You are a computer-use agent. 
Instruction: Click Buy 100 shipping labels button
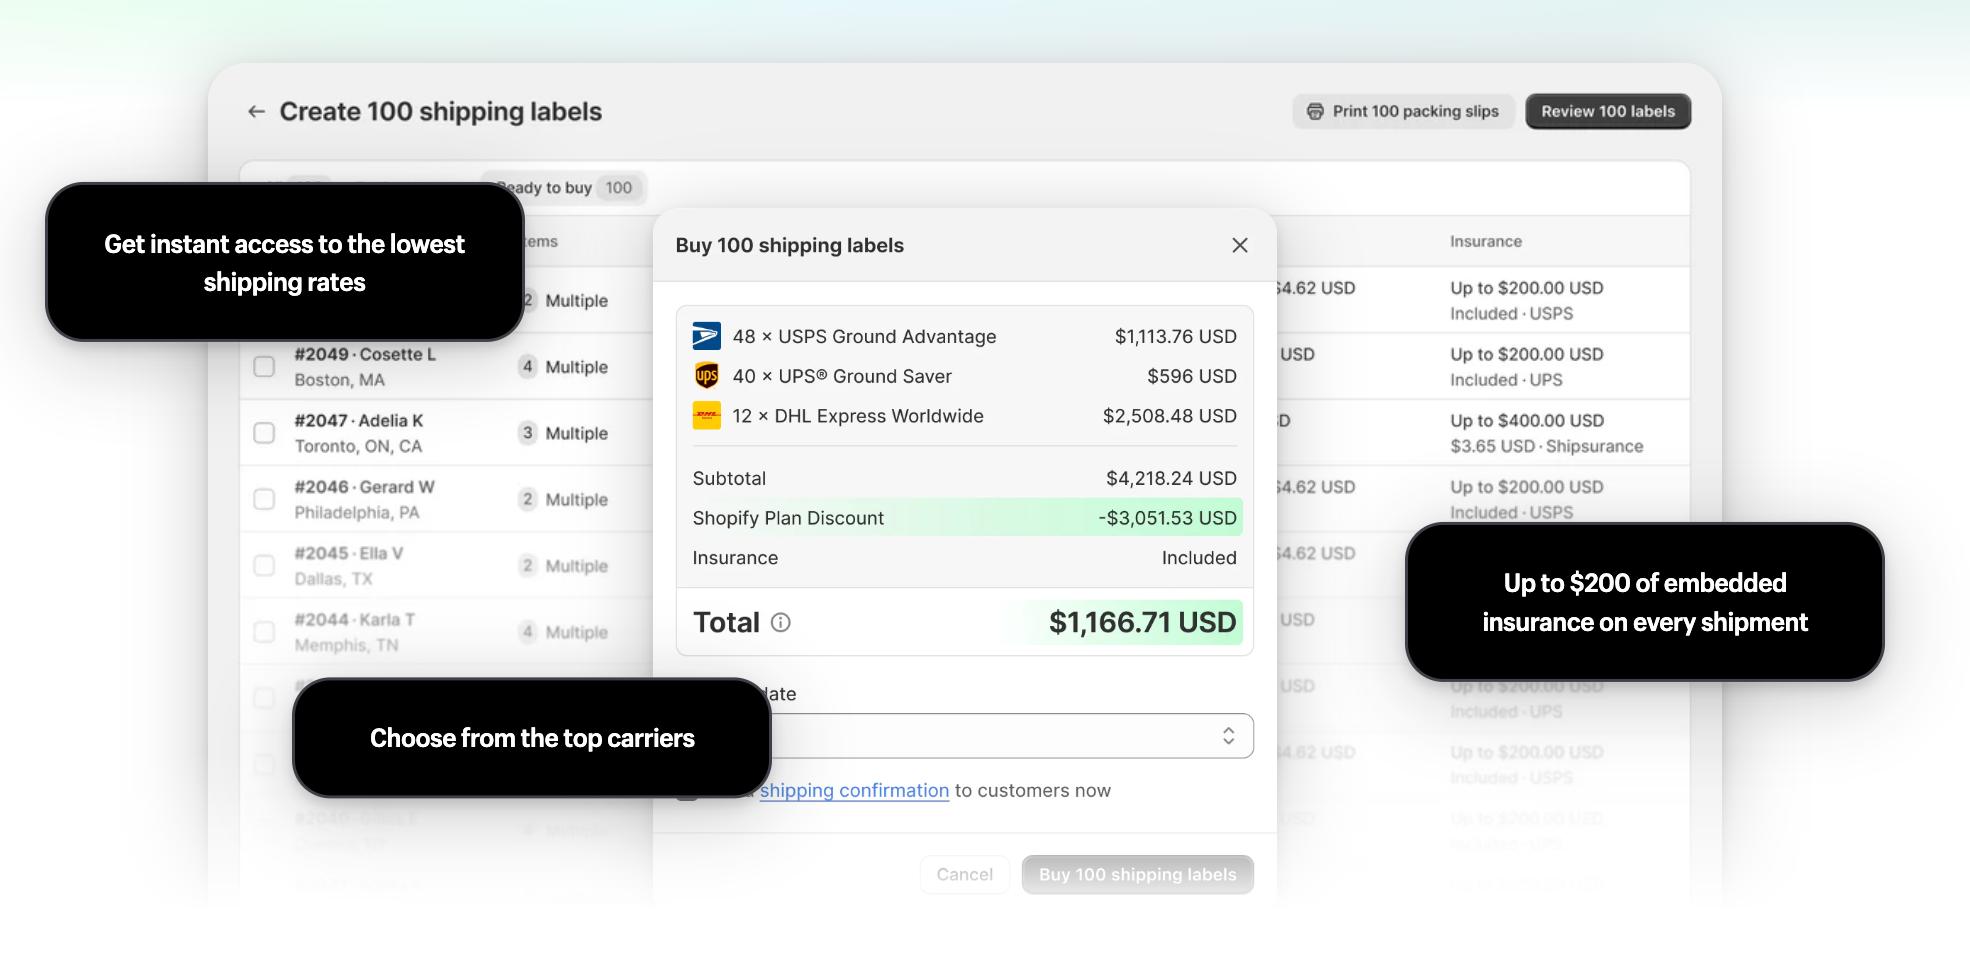pyautogui.click(x=1138, y=874)
